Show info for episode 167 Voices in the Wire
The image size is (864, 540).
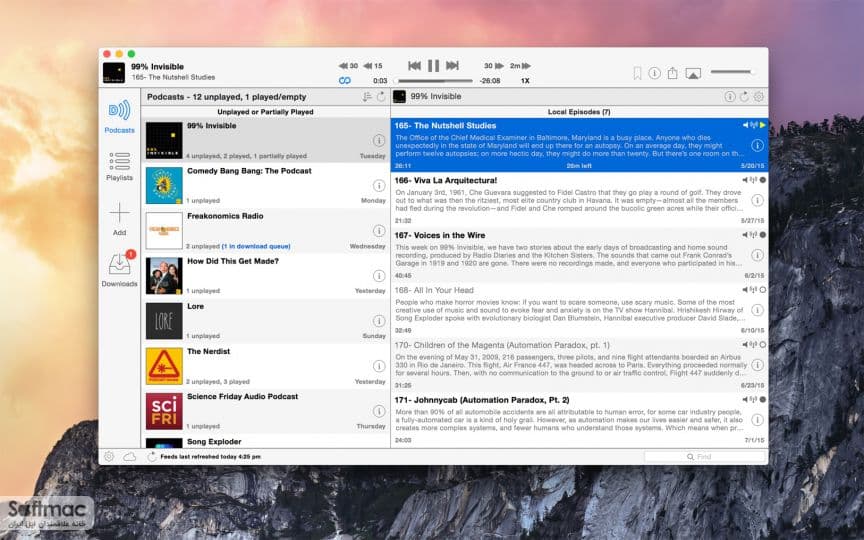(758, 255)
